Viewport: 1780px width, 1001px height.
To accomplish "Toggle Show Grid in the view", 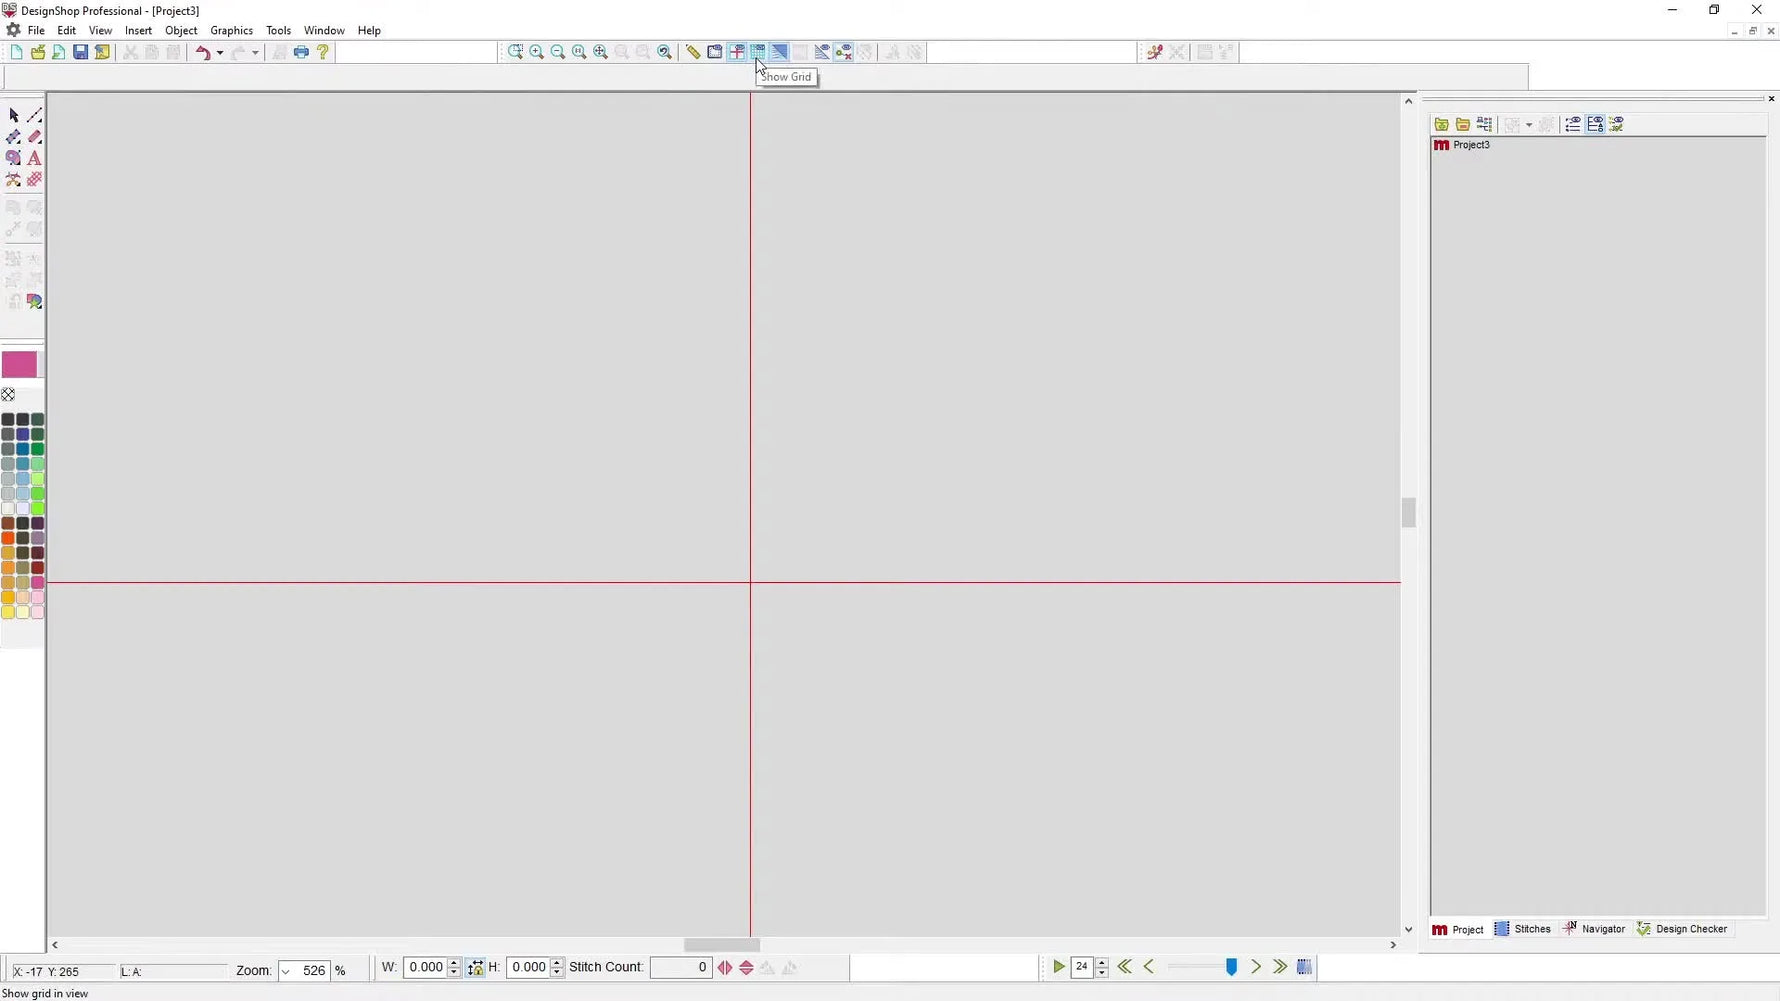I will (x=757, y=51).
